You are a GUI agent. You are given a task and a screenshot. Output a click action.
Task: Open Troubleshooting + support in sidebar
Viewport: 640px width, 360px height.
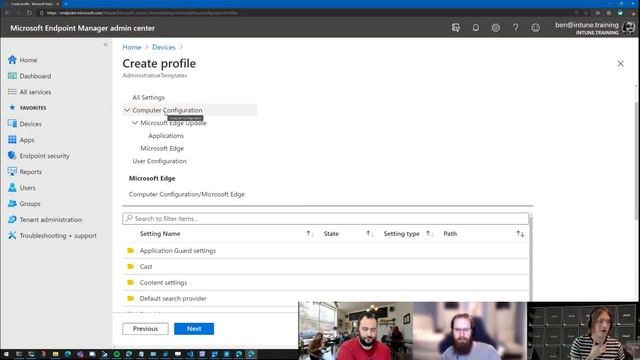58,236
